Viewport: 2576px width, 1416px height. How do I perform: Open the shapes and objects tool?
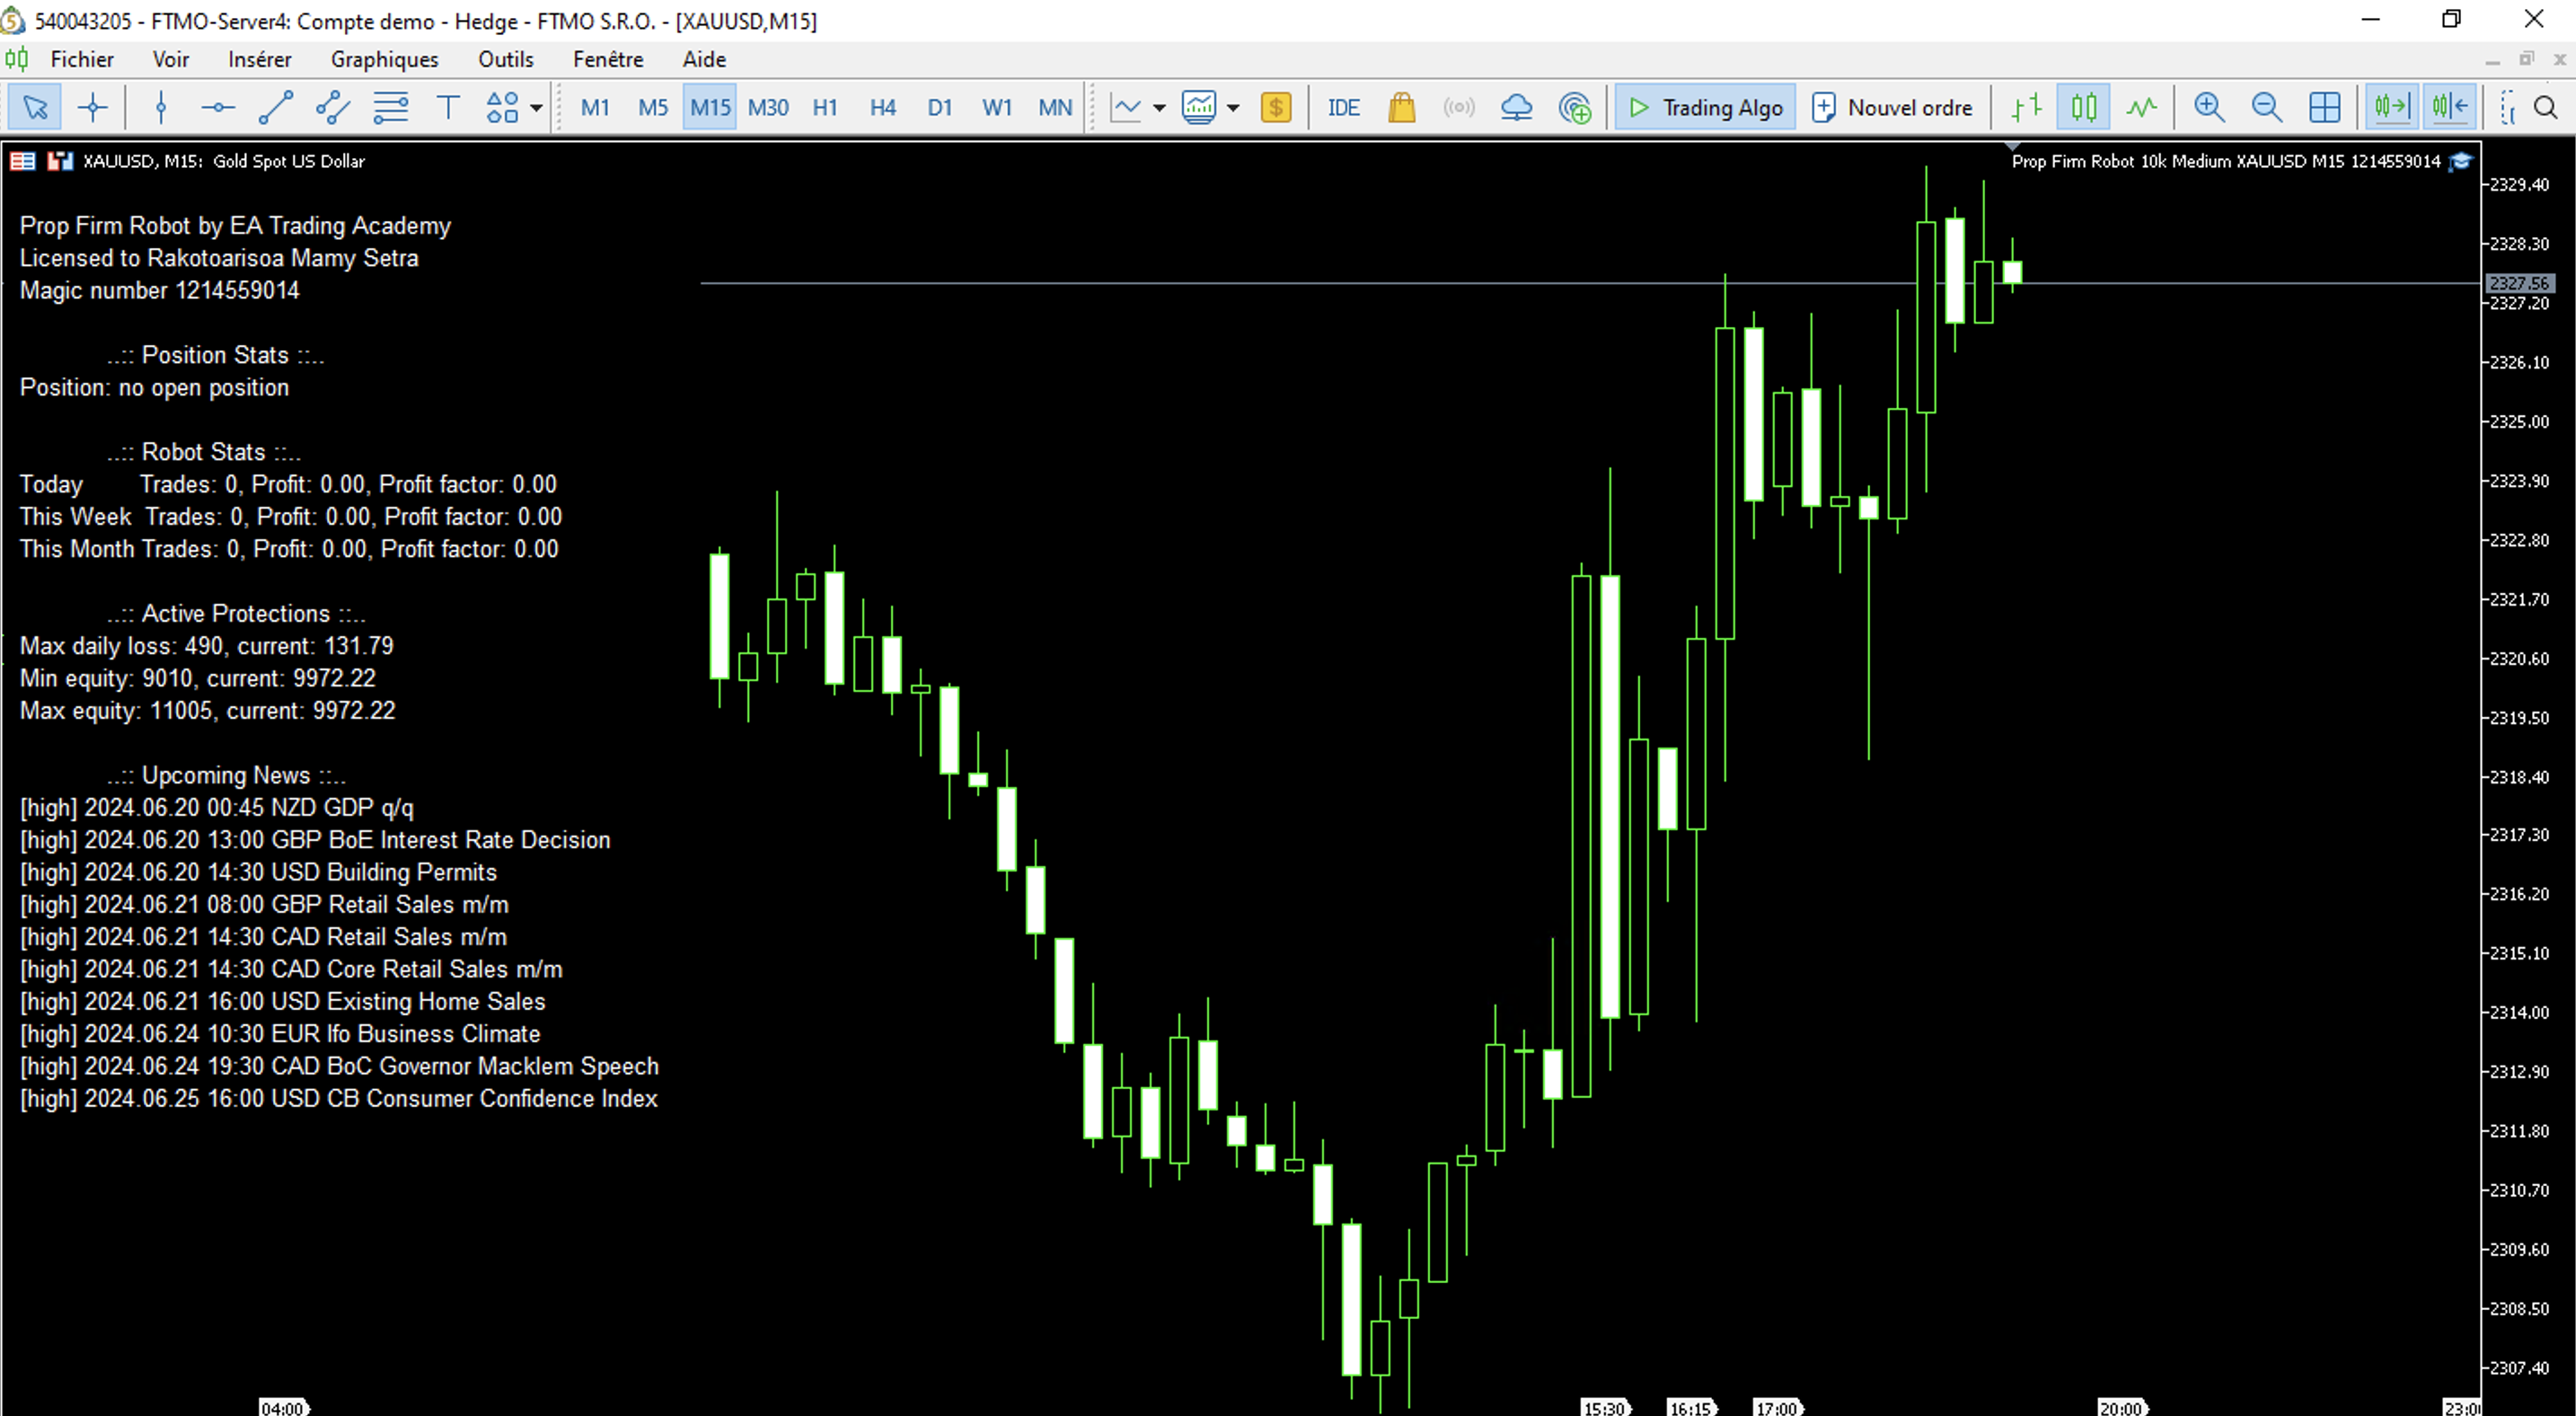click(x=502, y=107)
